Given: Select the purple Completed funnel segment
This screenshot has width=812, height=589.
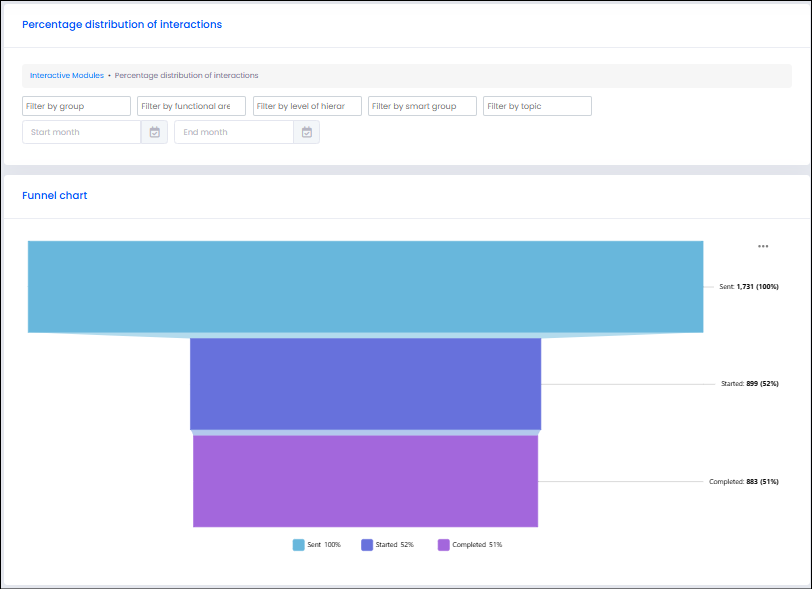Looking at the screenshot, I should pyautogui.click(x=366, y=481).
